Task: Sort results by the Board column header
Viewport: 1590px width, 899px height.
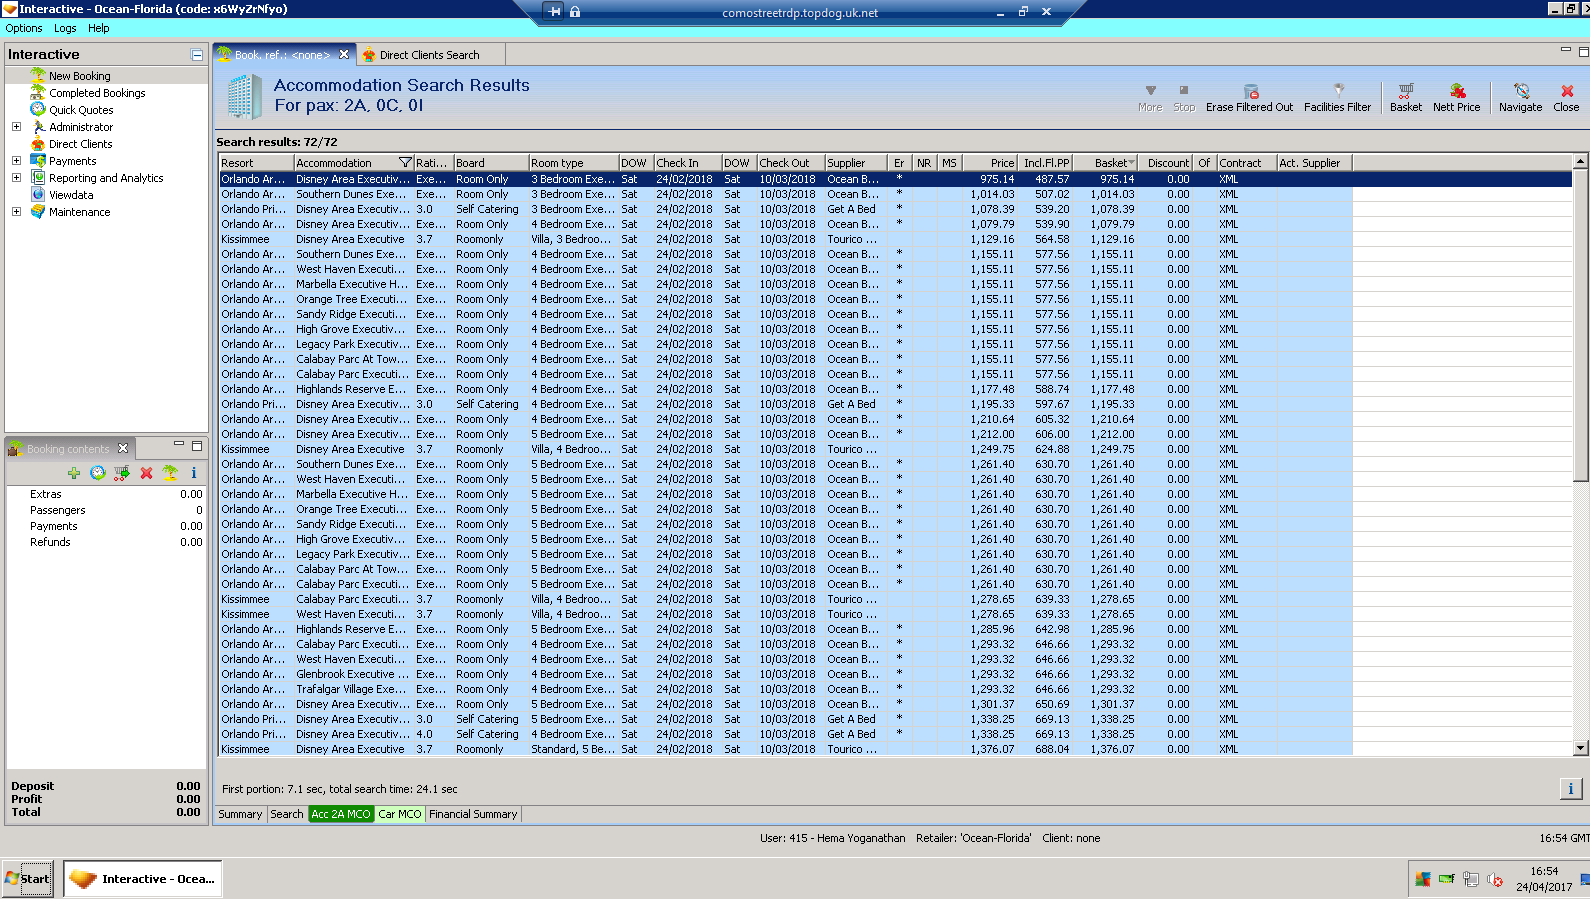Action: point(491,163)
